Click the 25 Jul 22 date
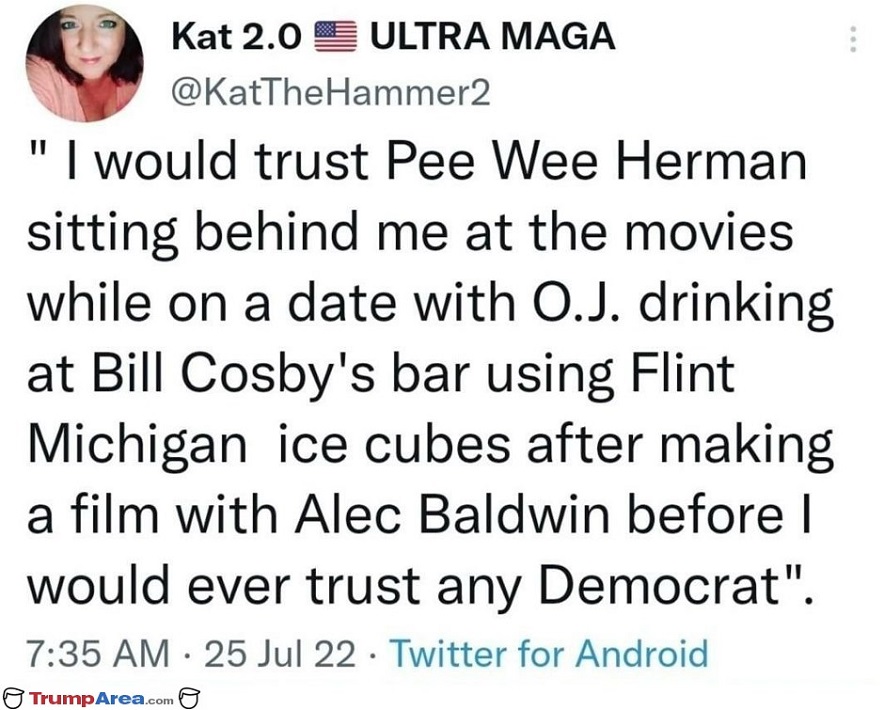 click(x=280, y=654)
